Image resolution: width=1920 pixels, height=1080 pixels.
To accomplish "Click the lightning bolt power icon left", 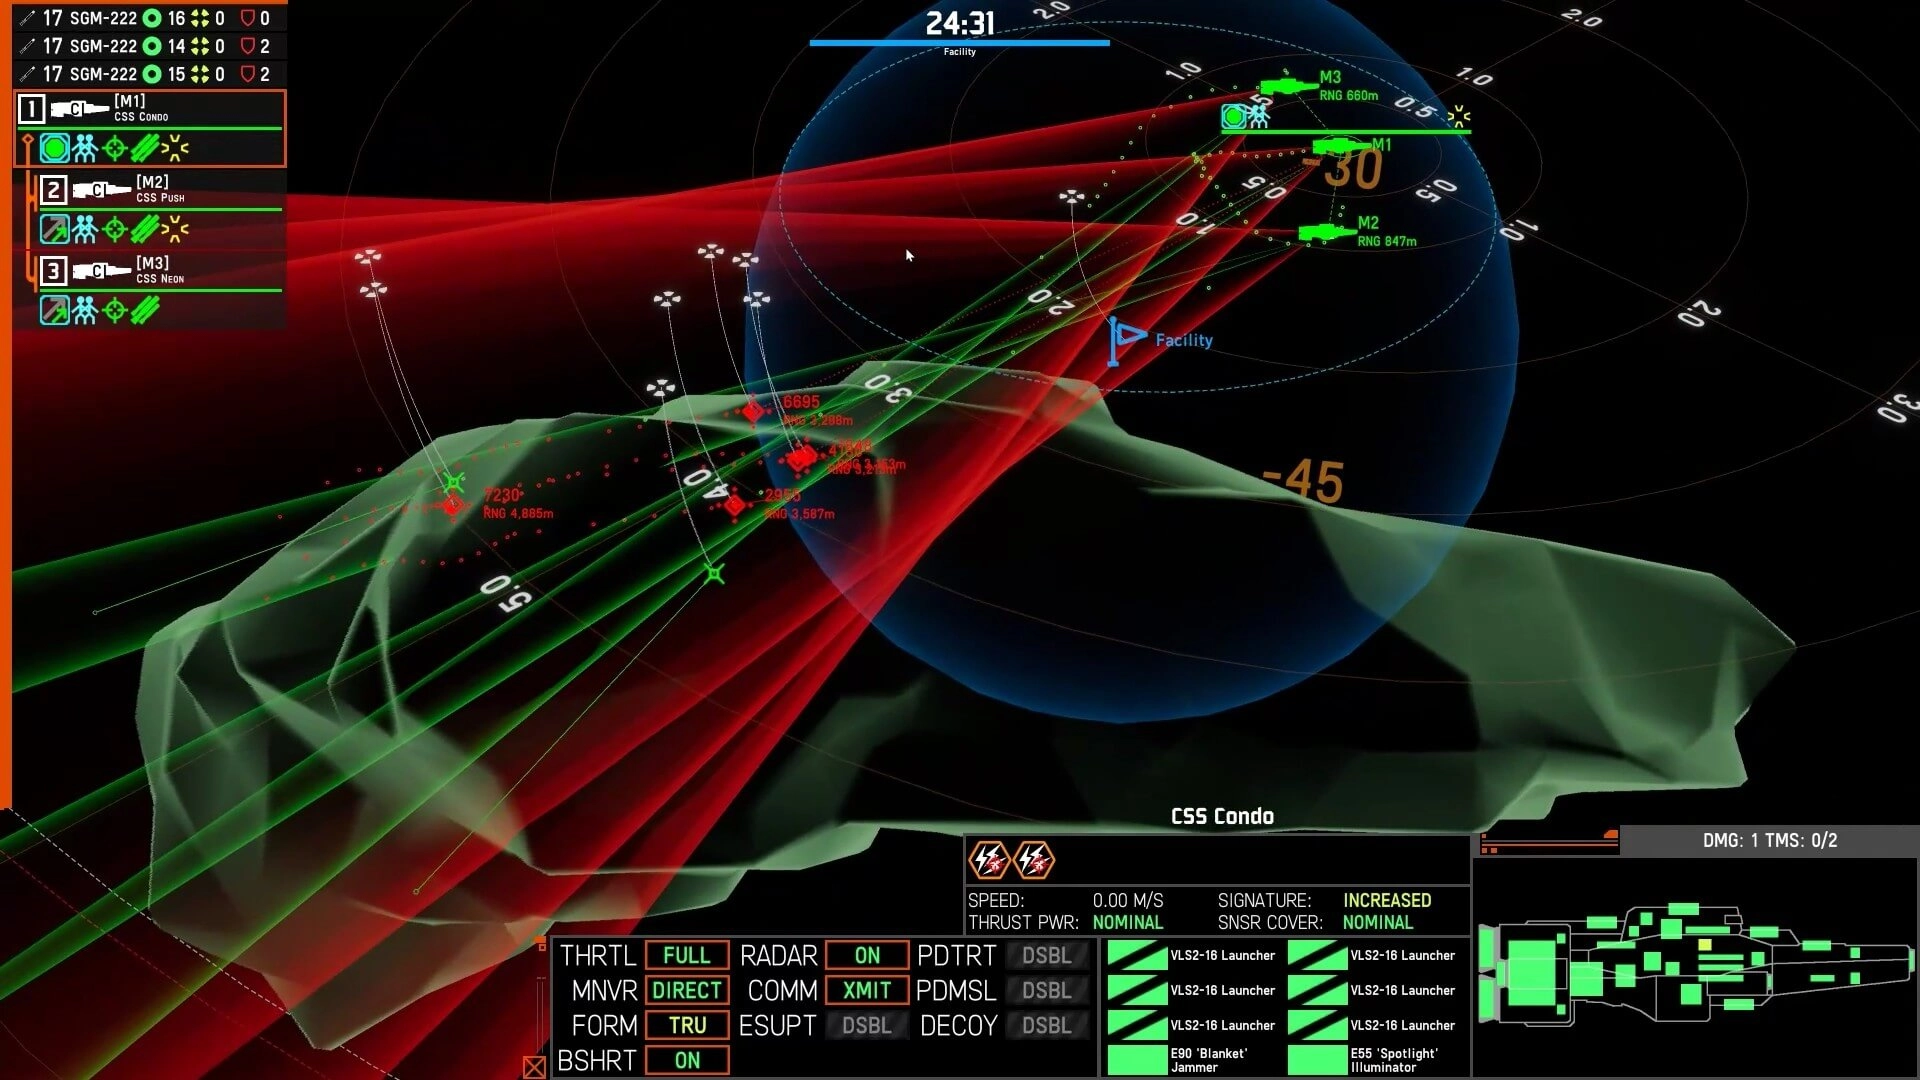I will [x=989, y=860].
